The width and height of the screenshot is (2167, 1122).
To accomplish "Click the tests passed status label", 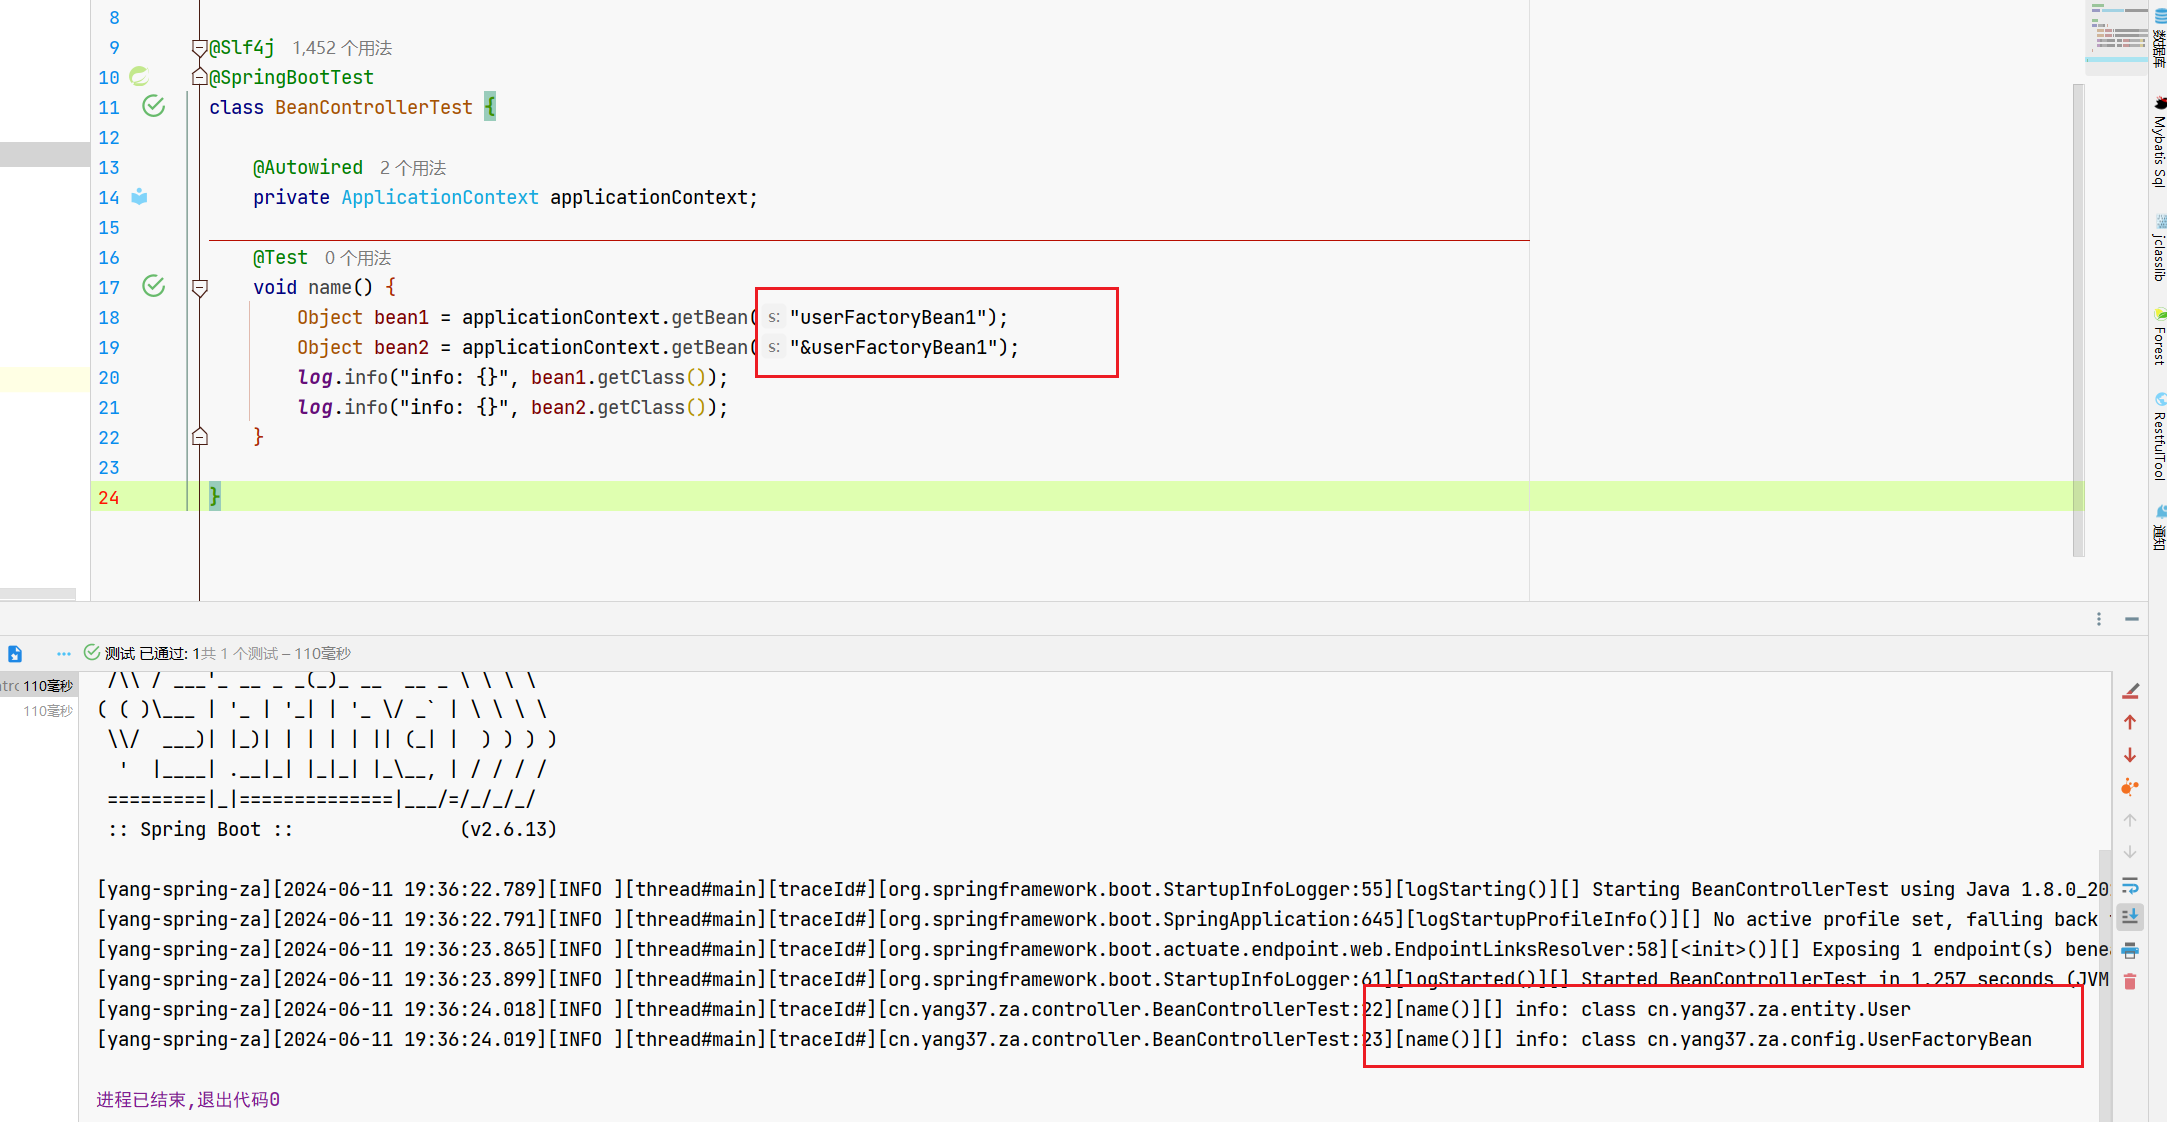I will tap(218, 653).
